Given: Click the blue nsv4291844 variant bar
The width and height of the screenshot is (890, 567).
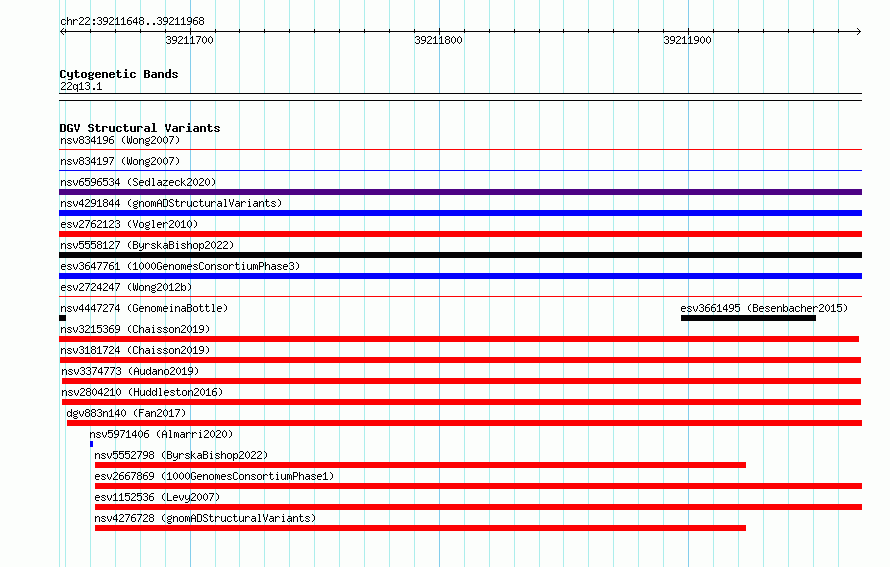Looking at the screenshot, I should (x=460, y=213).
